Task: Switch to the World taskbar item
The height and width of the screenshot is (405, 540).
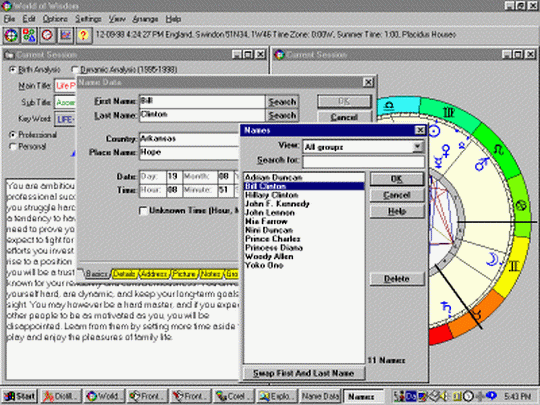Action: pos(104,396)
